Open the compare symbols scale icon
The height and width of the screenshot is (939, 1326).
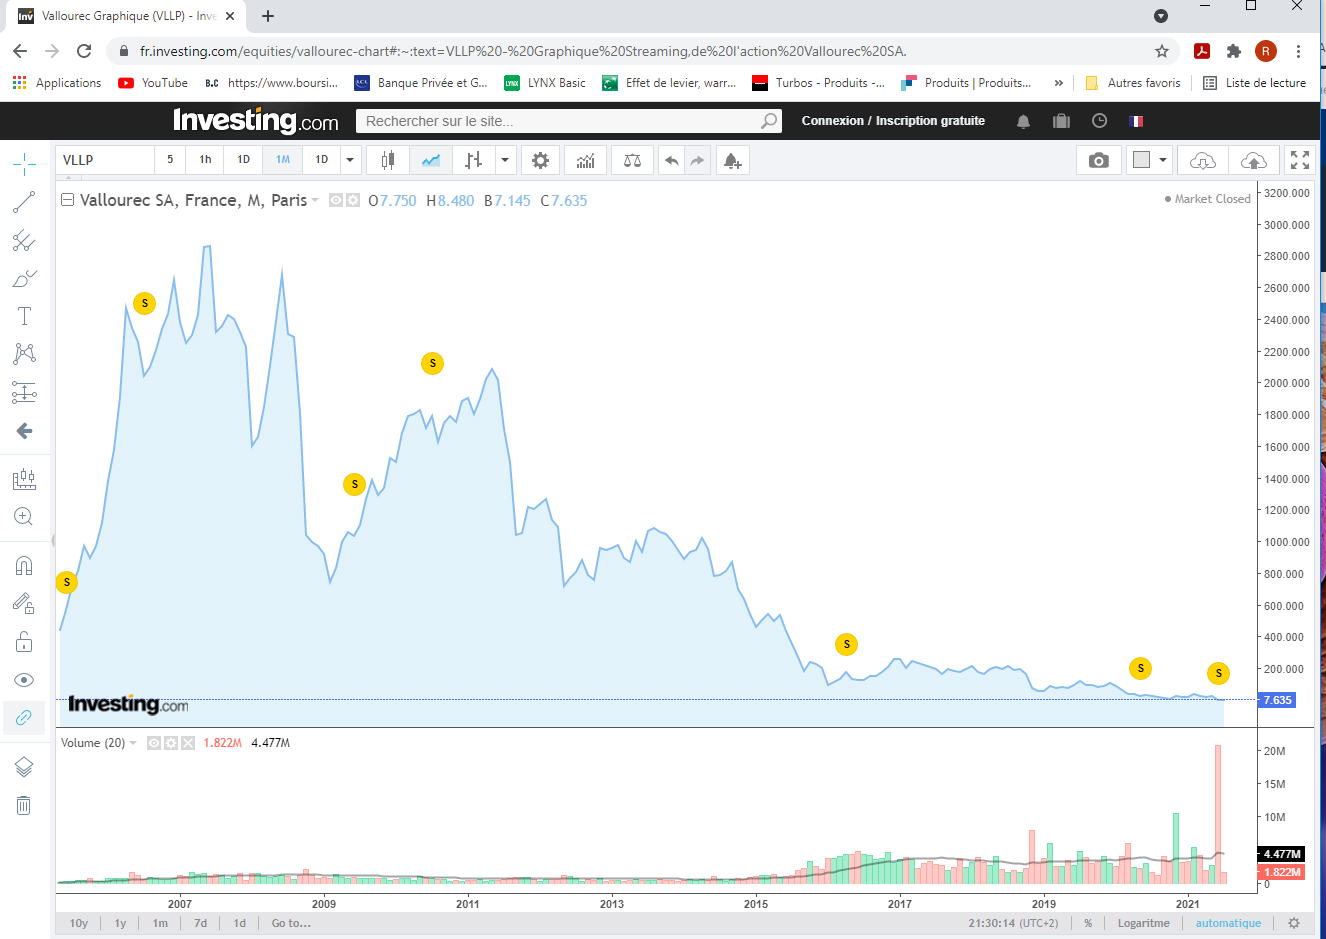632,160
